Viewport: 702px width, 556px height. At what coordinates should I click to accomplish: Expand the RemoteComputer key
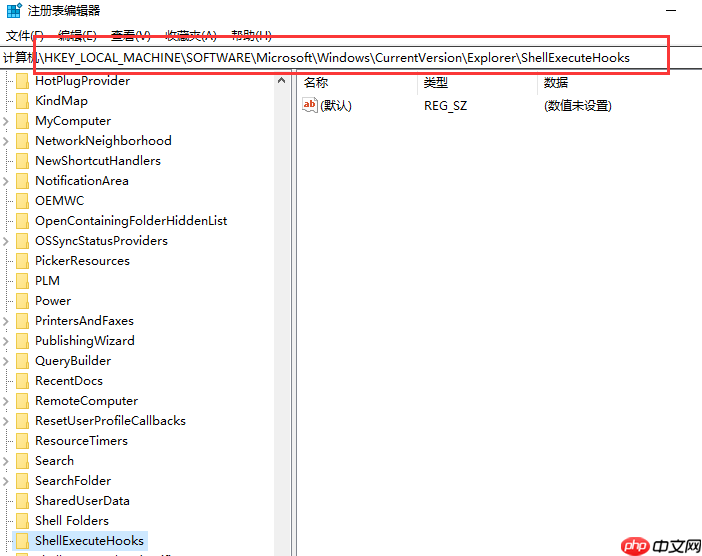click(x=6, y=401)
